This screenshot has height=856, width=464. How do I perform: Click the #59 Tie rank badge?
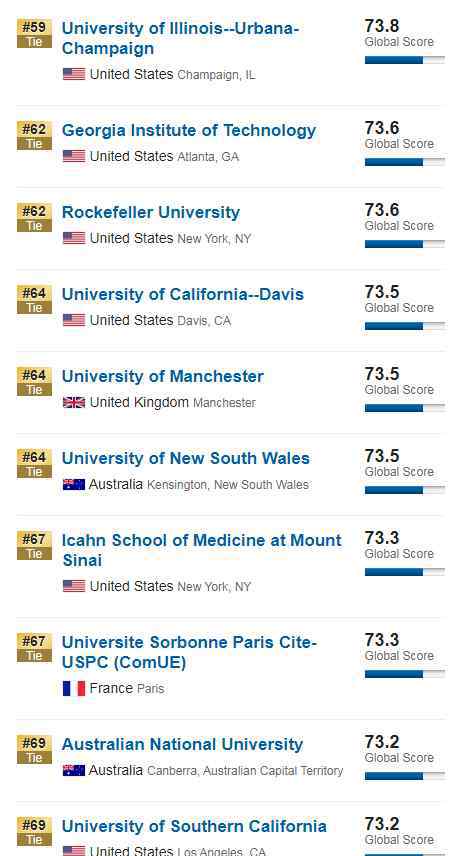click(x=34, y=33)
